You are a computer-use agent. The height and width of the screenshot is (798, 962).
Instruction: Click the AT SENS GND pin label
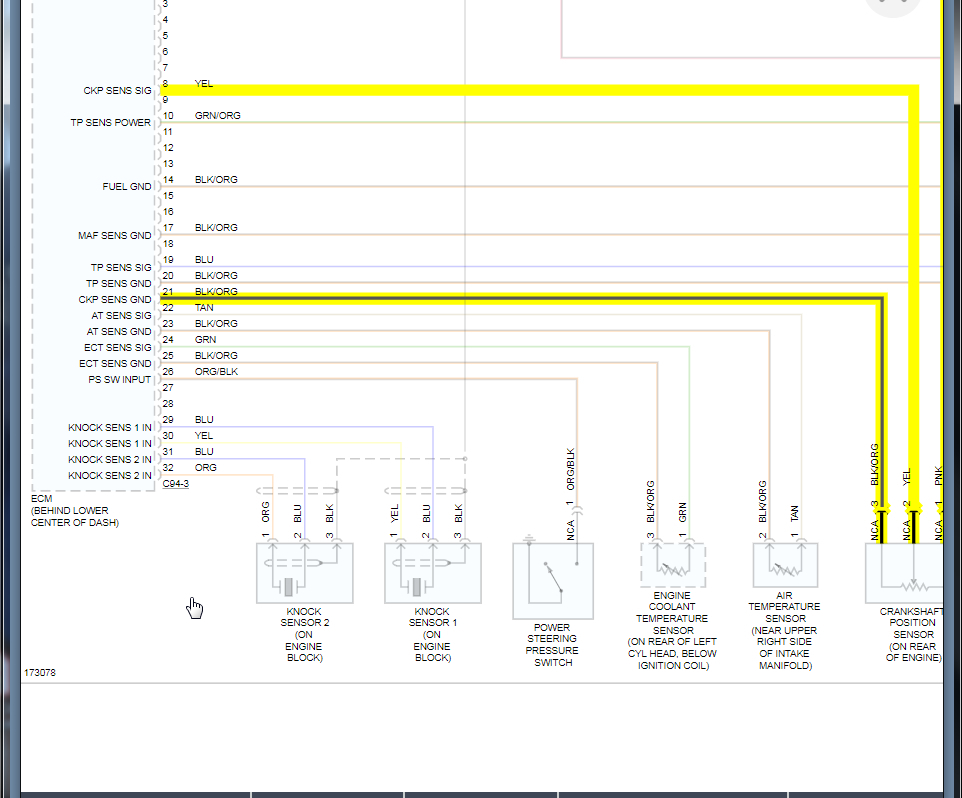[x=119, y=331]
